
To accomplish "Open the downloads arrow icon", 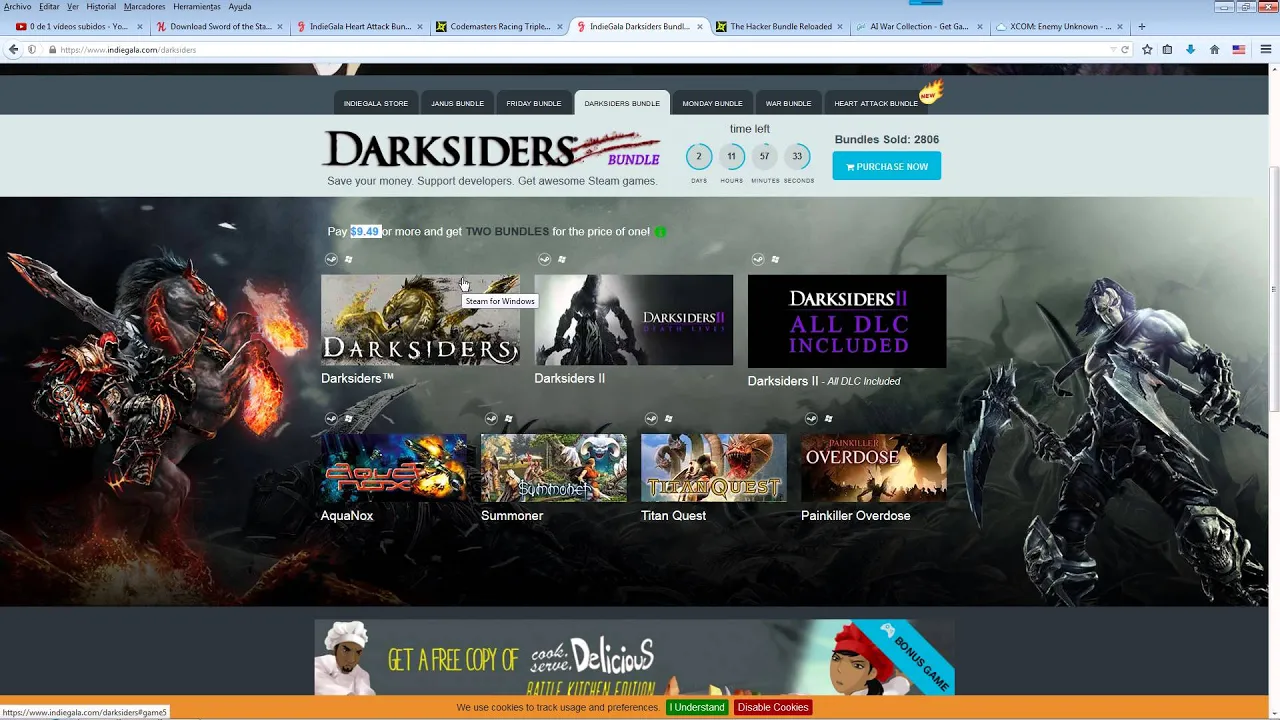I will (x=1190, y=49).
